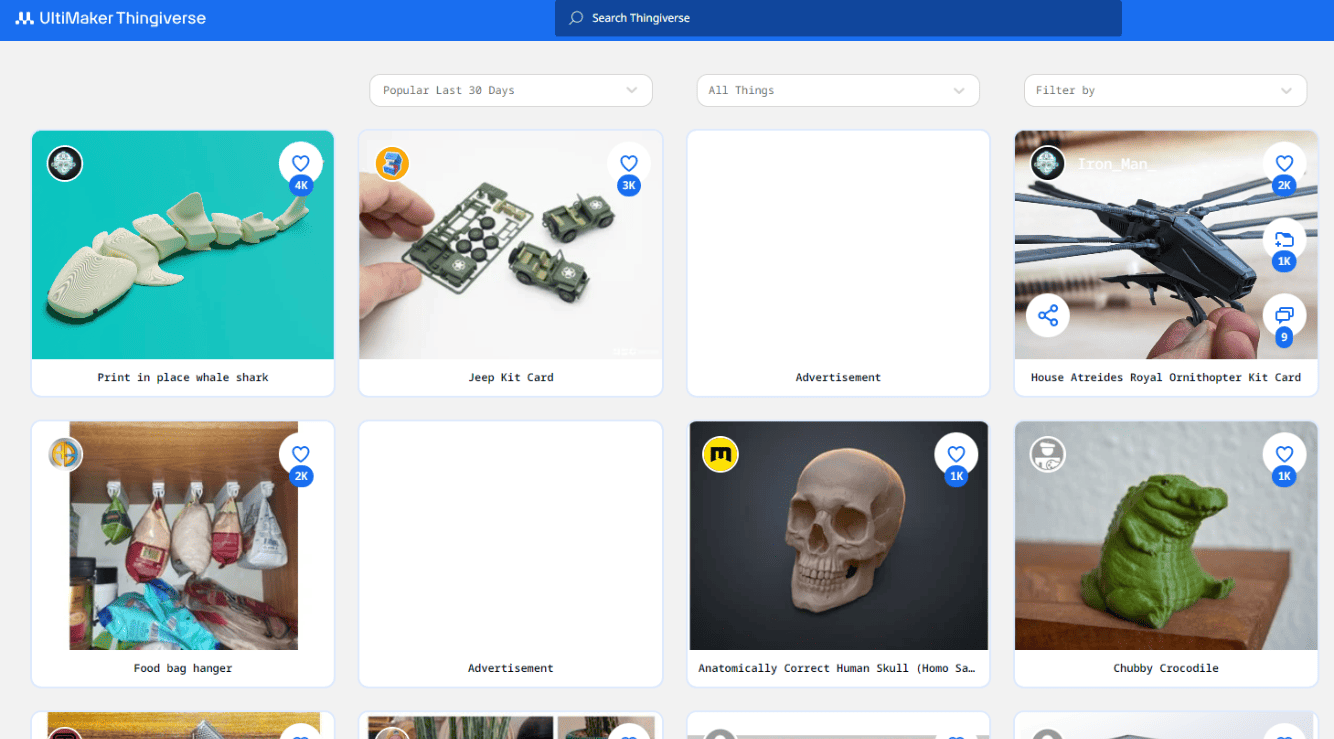Open the Chubby Crocodile title link

(1166, 668)
